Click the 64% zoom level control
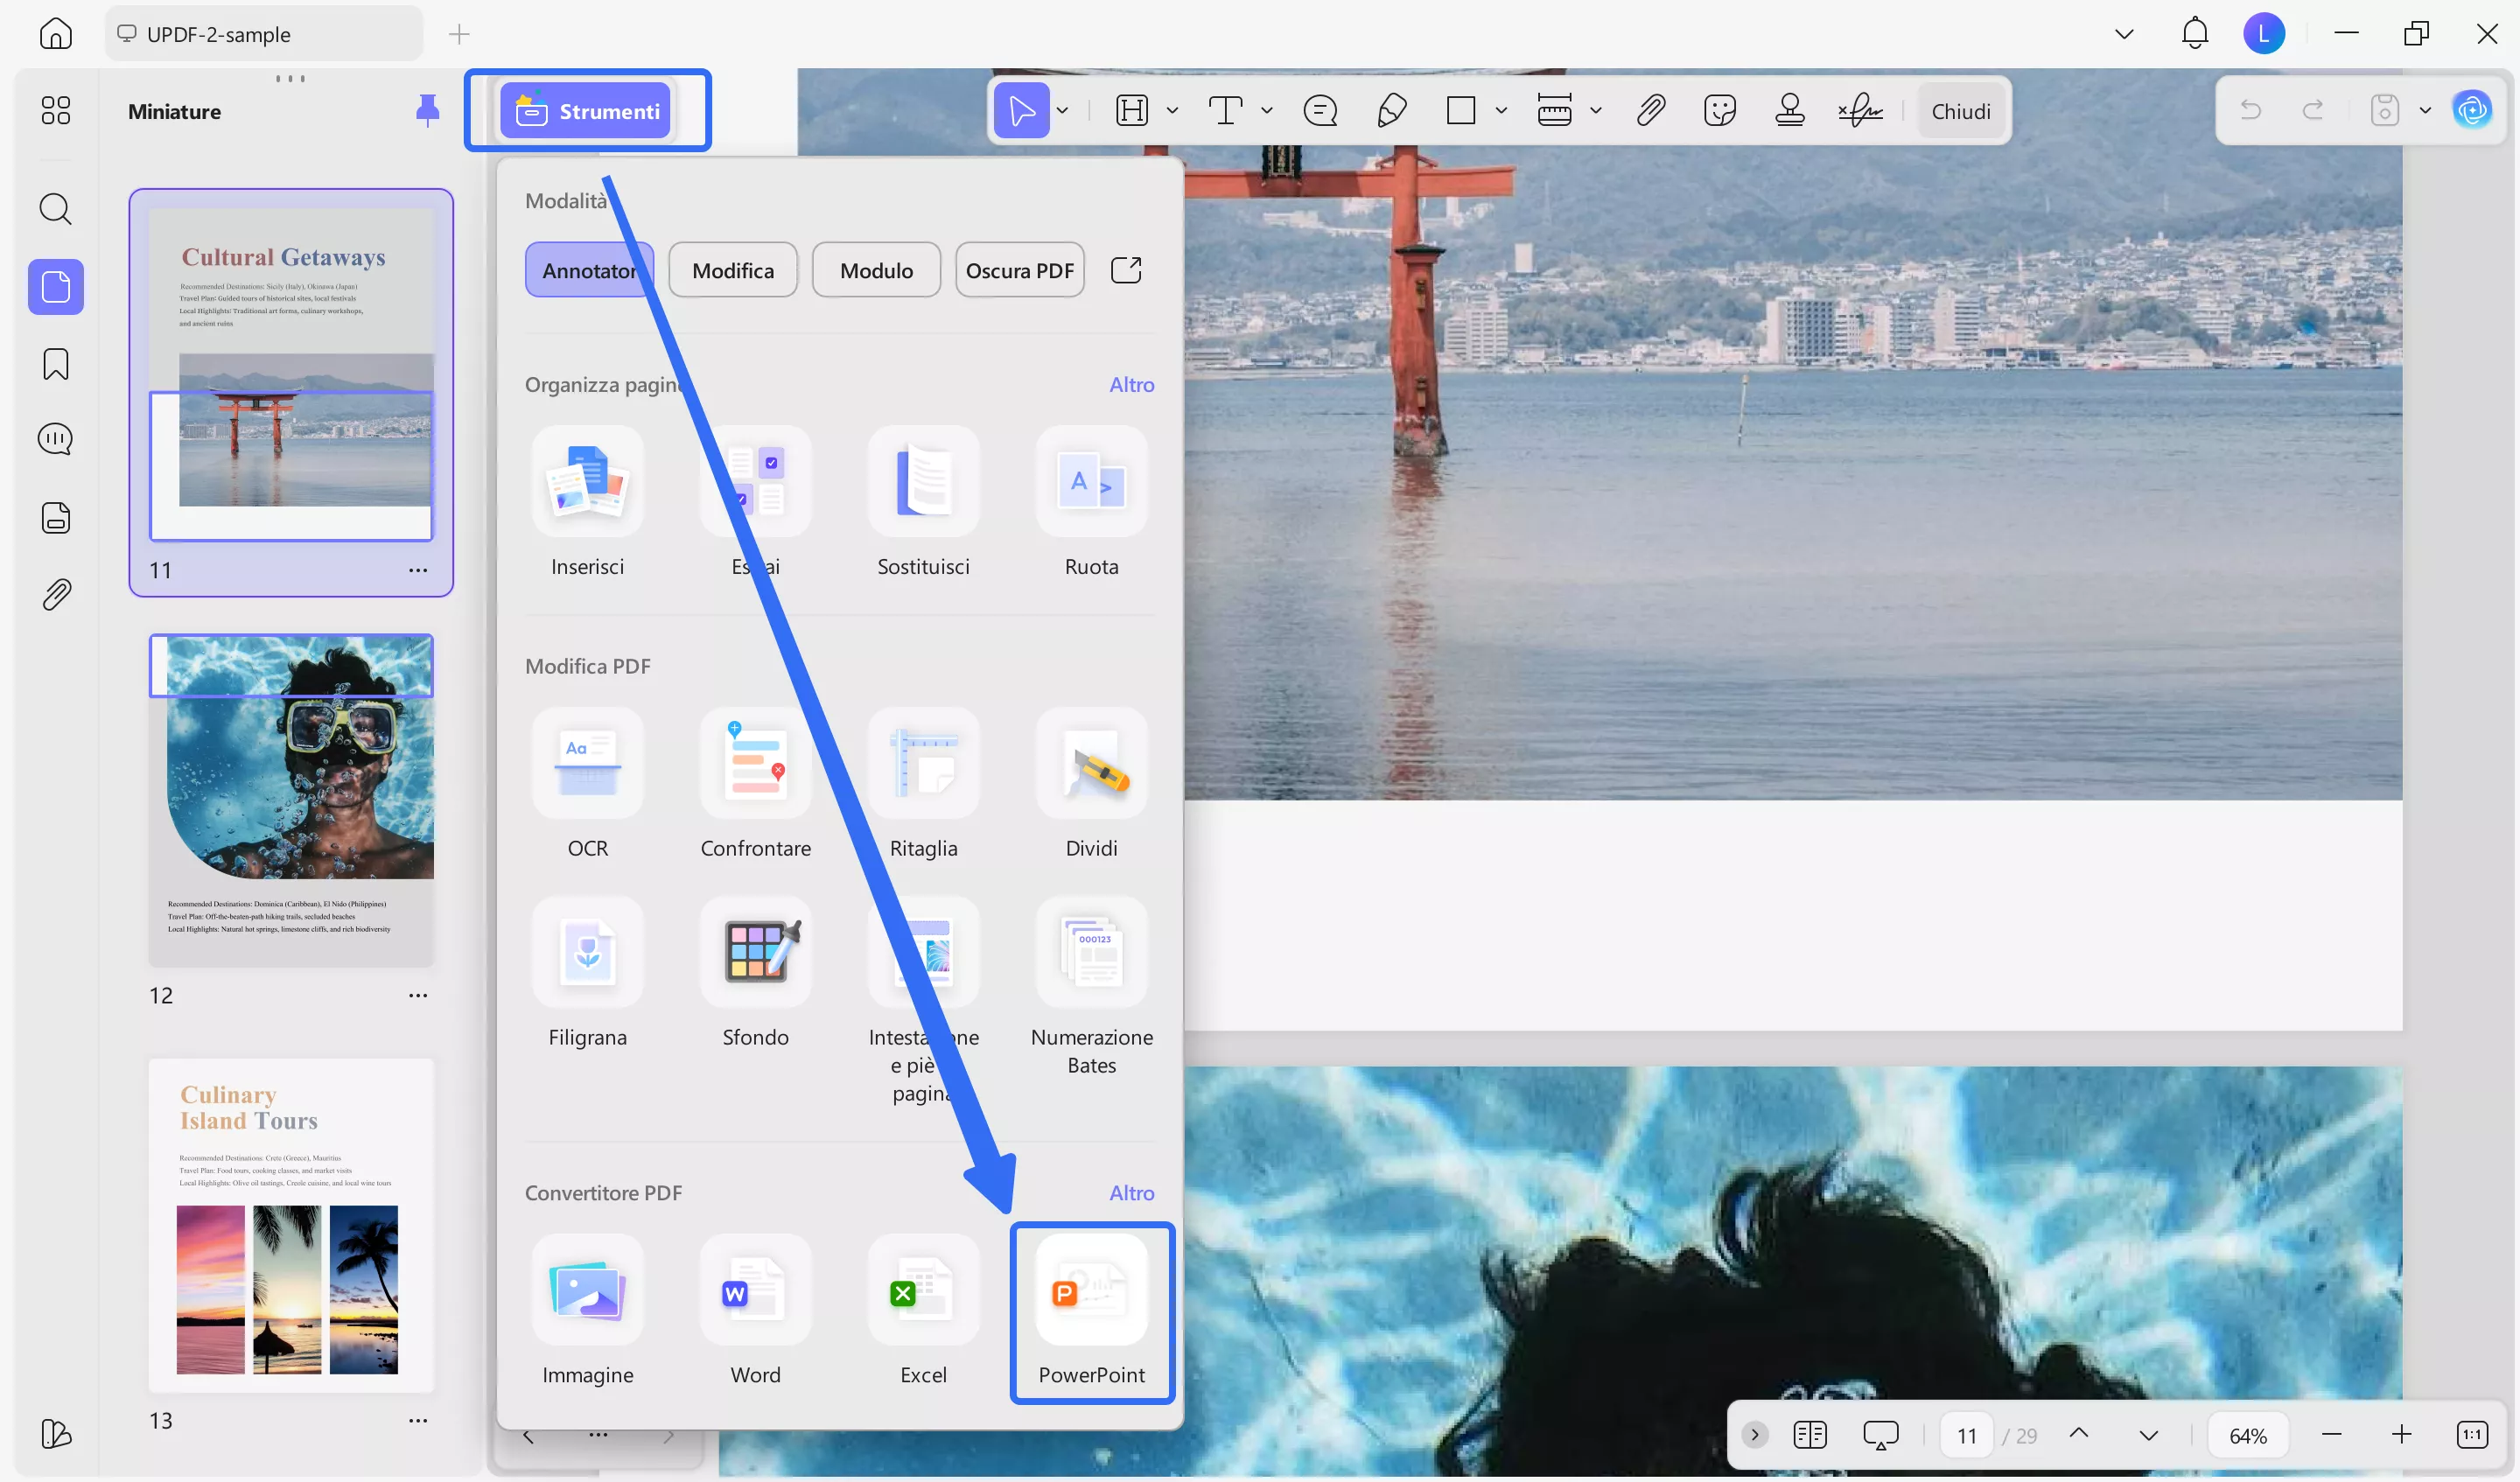The image size is (2520, 1482). 2247,1434
